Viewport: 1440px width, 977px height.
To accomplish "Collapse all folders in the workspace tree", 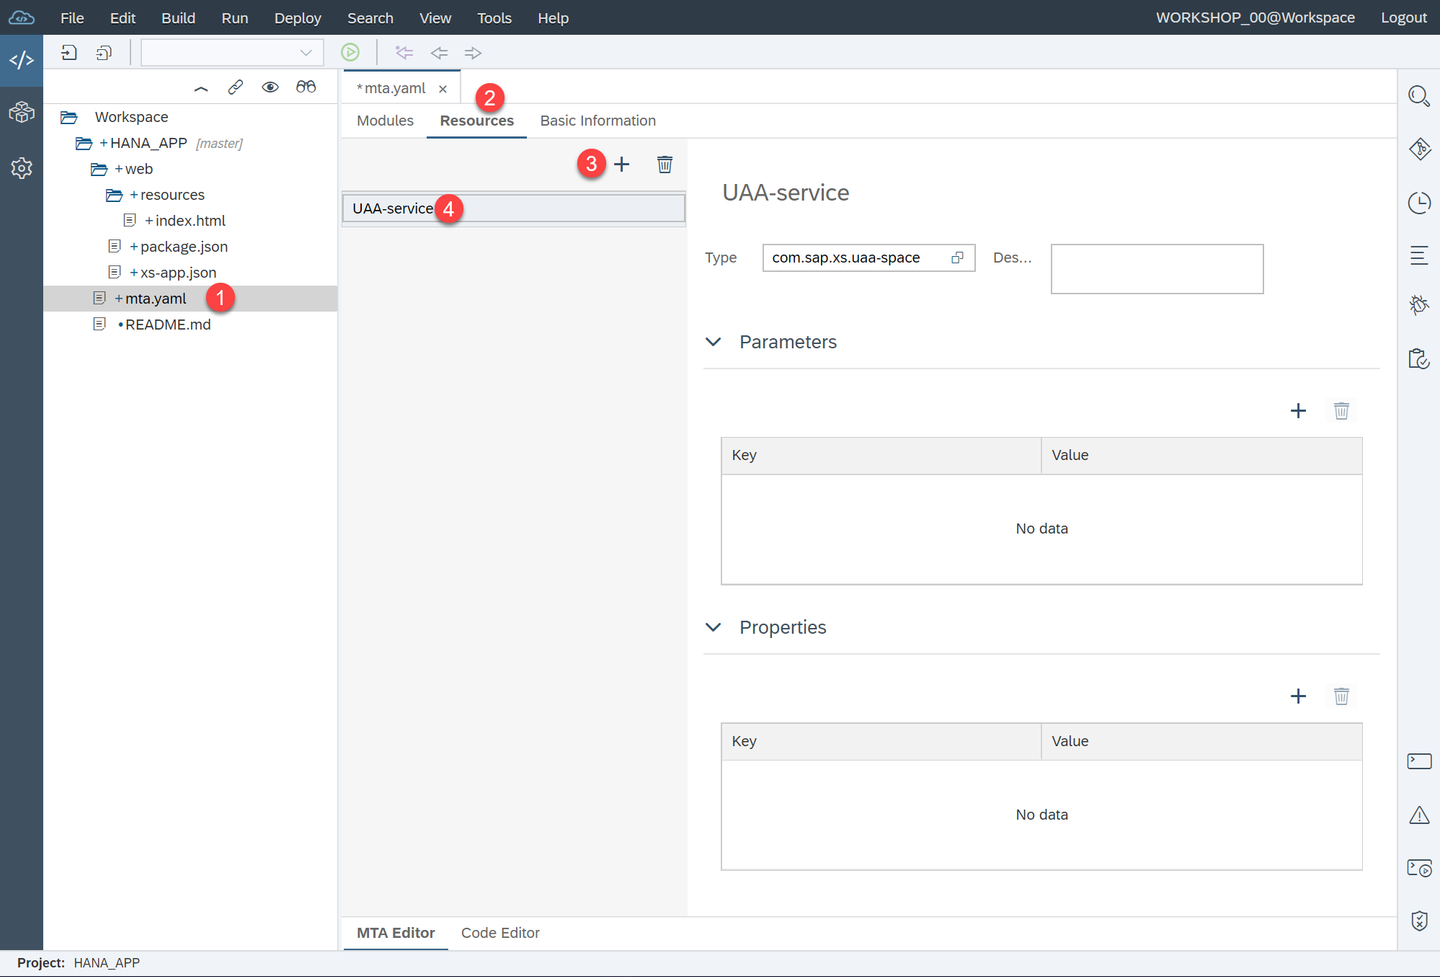I will click(x=201, y=88).
